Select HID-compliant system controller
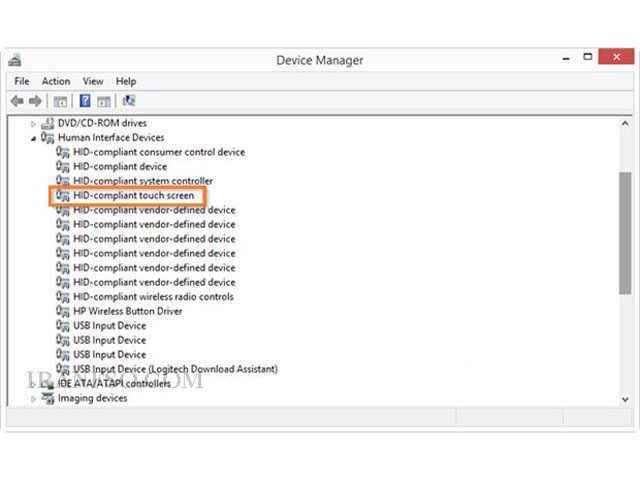 (x=143, y=181)
